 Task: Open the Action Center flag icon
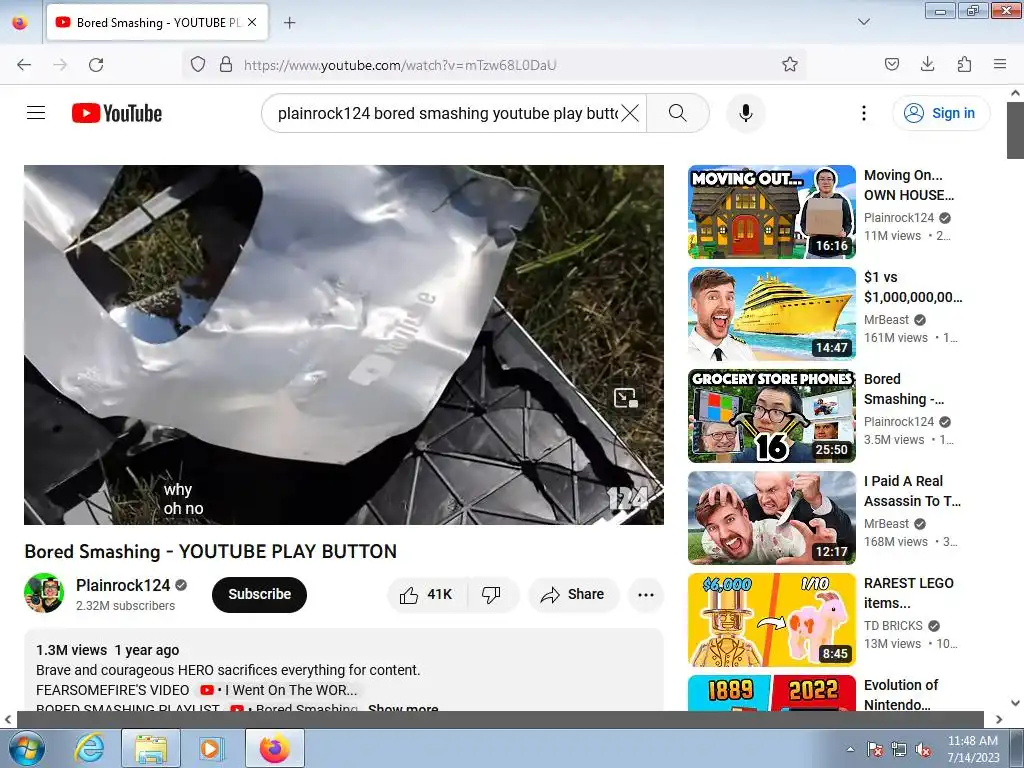point(874,749)
